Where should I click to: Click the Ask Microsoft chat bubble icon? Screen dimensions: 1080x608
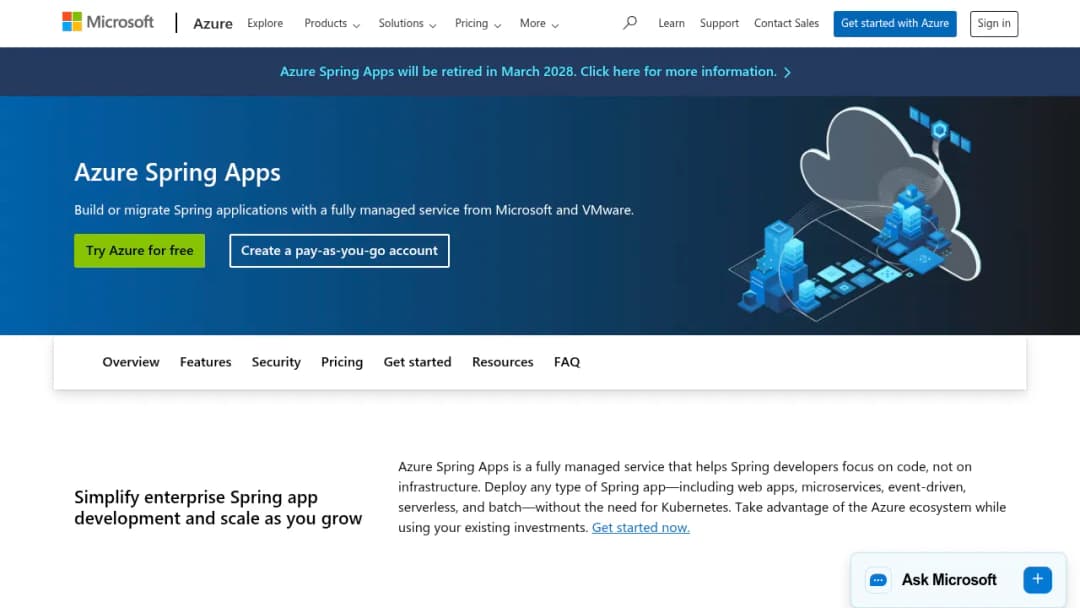[878, 580]
